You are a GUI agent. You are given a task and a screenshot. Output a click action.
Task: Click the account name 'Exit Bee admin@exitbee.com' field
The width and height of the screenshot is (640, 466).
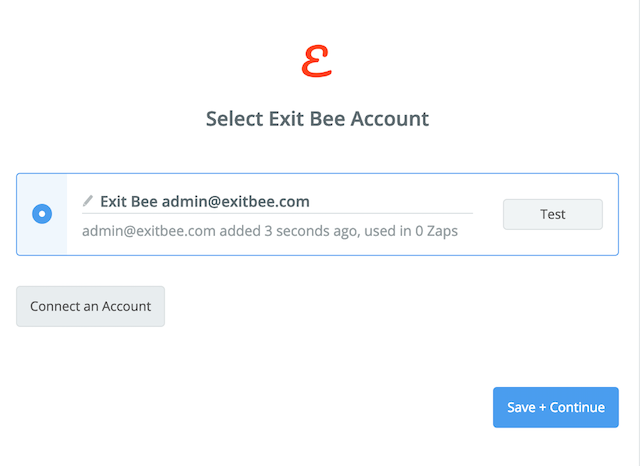coord(205,201)
